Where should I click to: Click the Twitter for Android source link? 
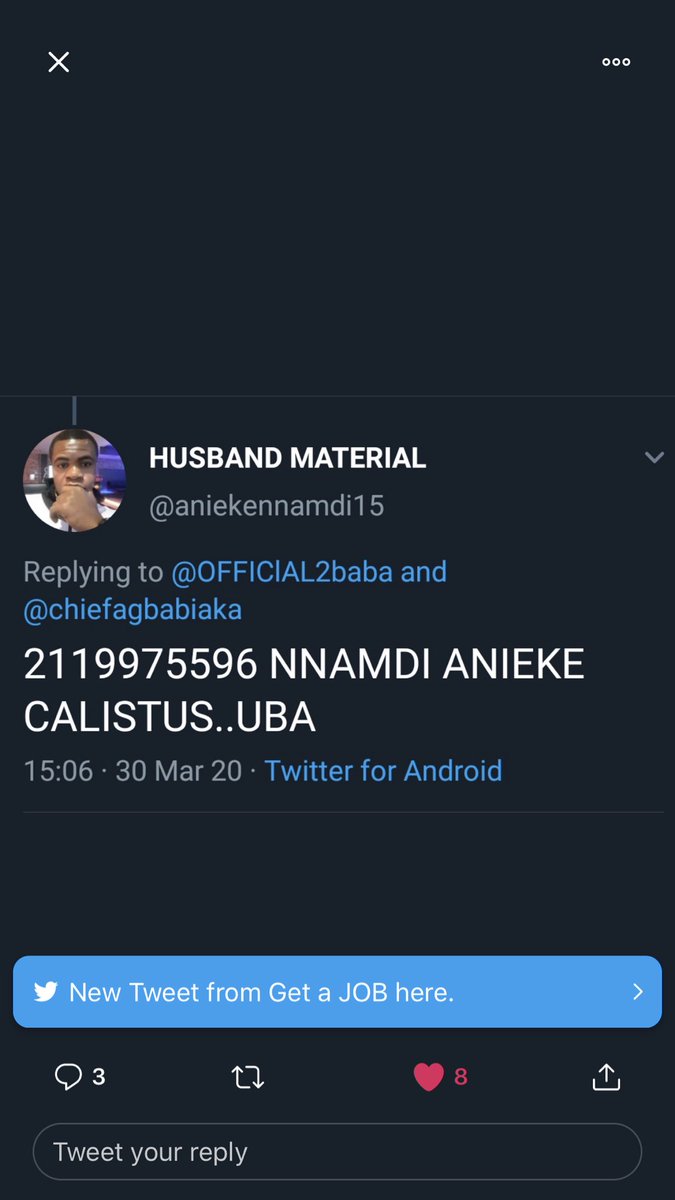pyautogui.click(x=383, y=771)
